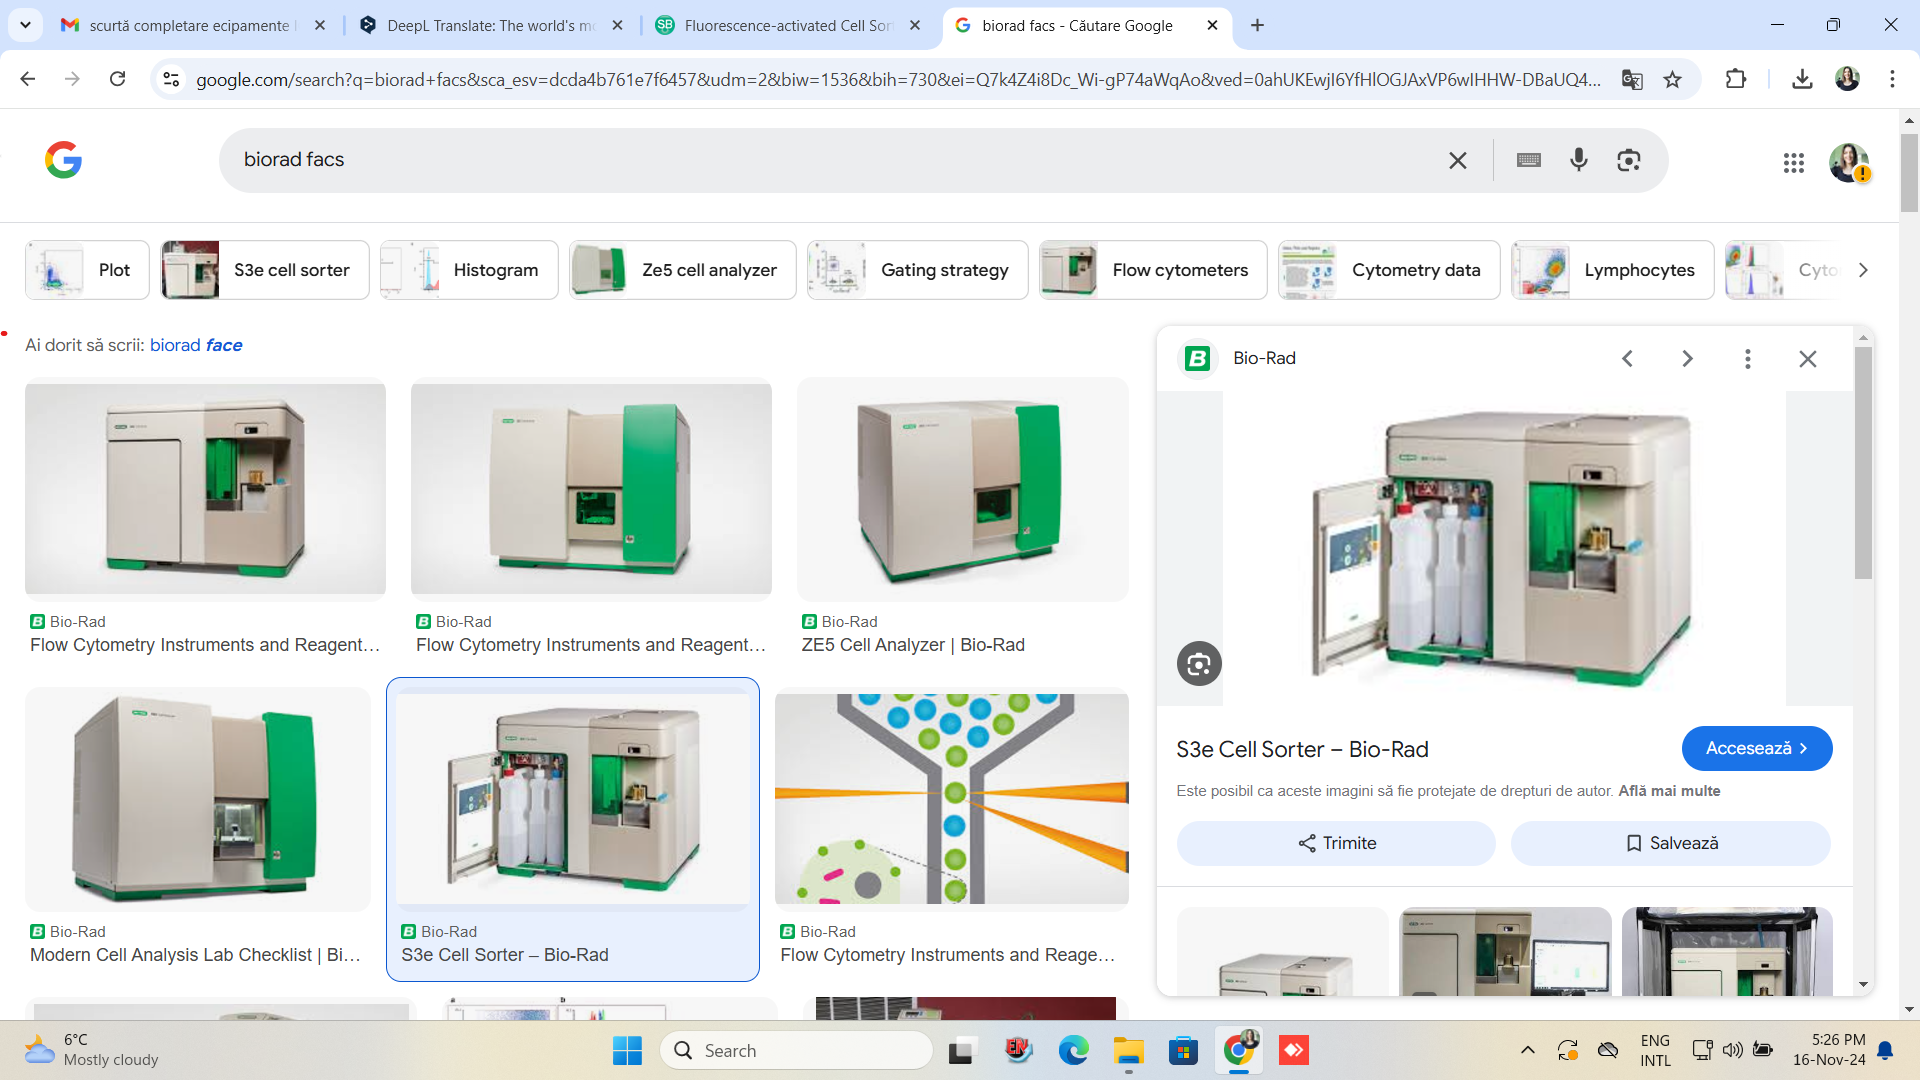Open the ENG INTL language switcher
The image size is (1920, 1080).
1655,1050
